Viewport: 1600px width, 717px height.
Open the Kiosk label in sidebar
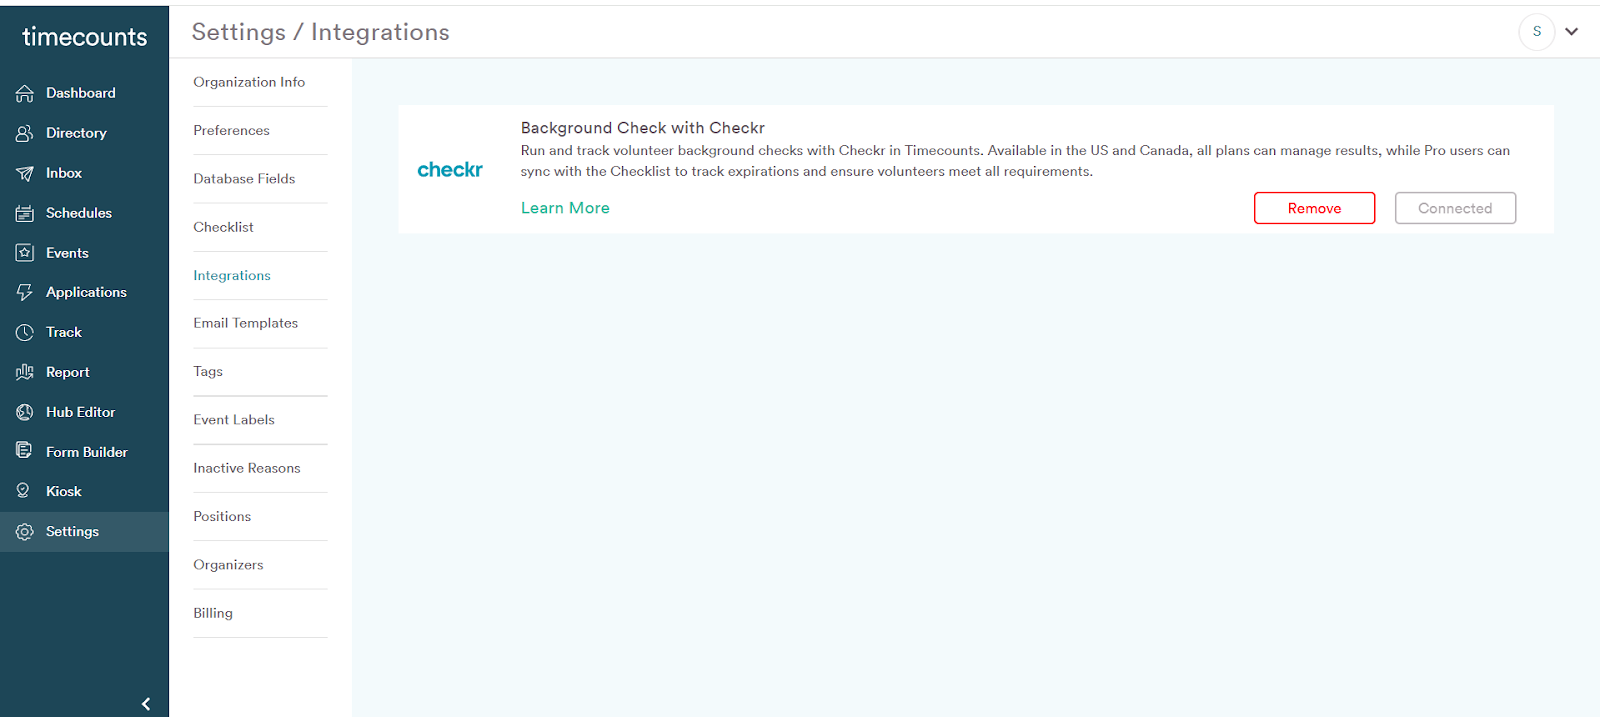[64, 491]
